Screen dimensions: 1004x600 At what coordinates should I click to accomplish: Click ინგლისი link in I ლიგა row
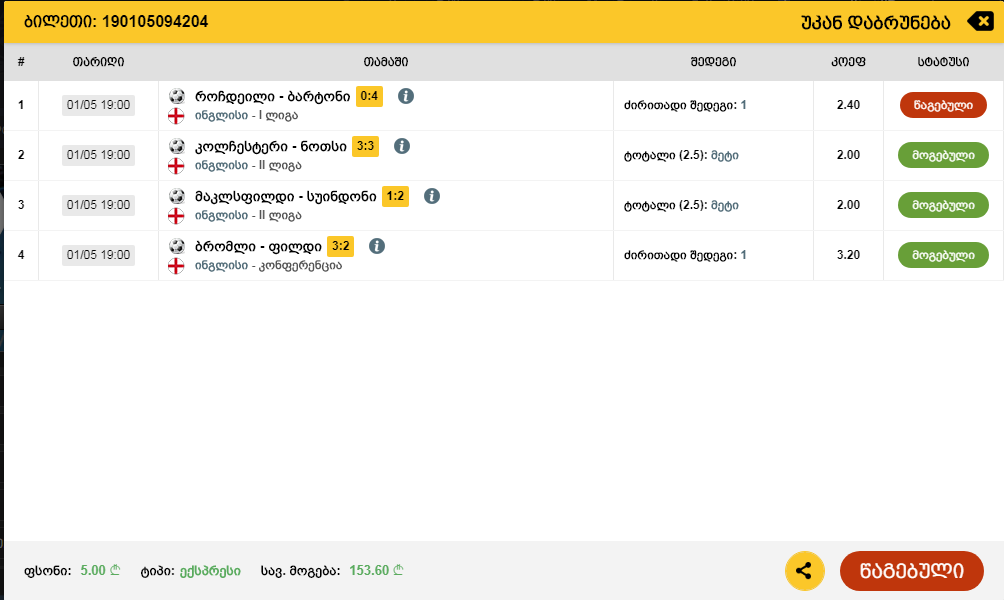[221, 116]
